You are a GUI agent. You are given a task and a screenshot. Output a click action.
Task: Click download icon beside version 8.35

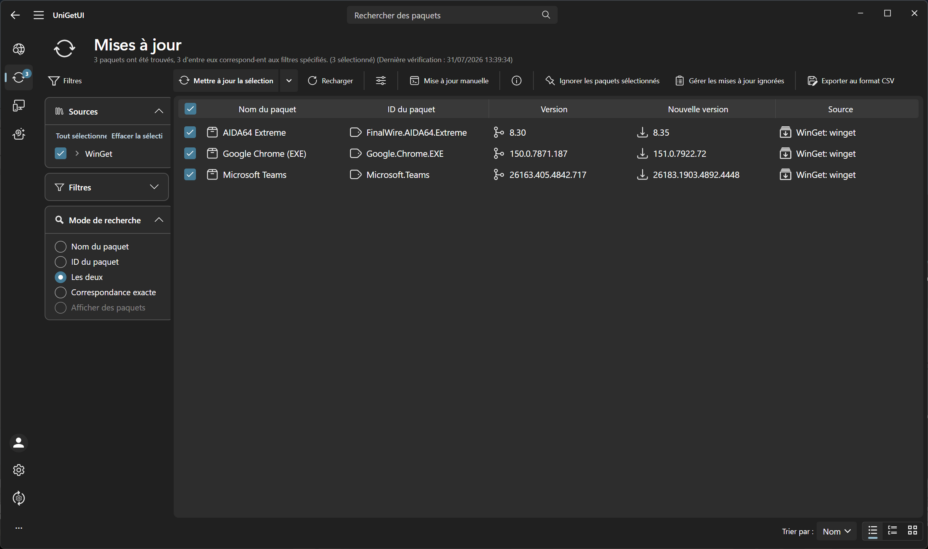642,133
